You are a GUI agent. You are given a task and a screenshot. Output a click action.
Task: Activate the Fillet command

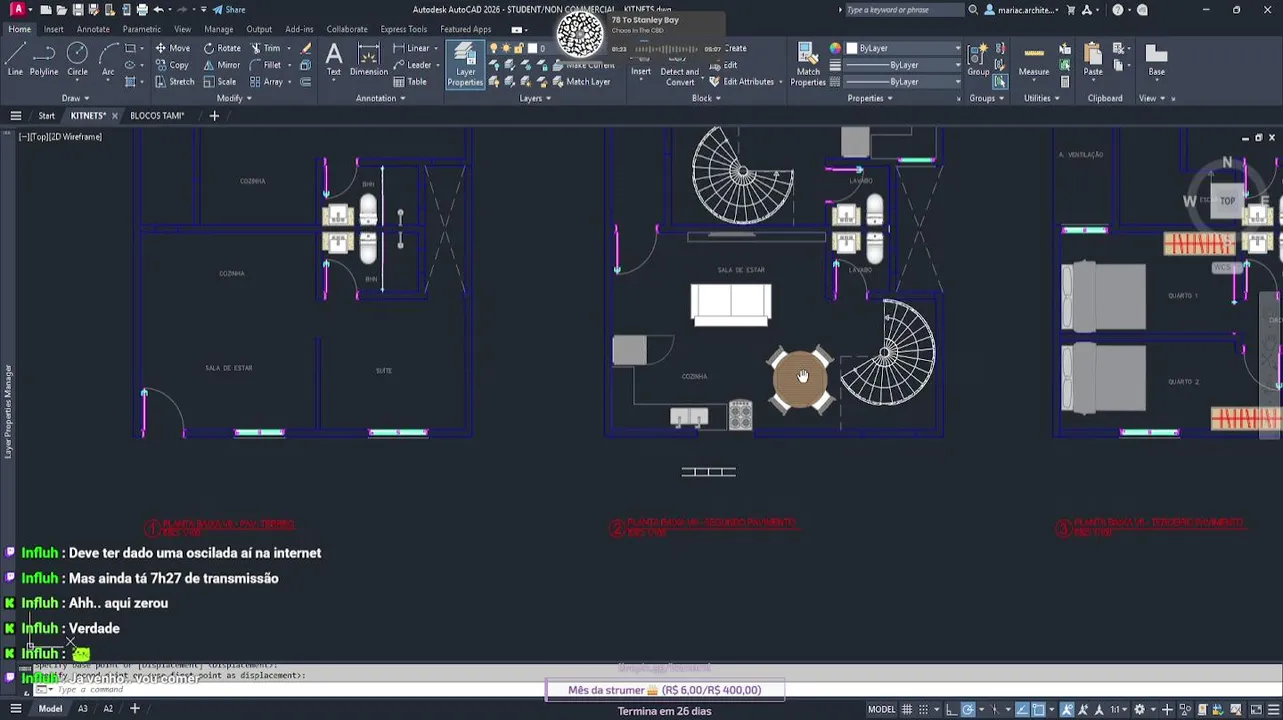tap(266, 65)
